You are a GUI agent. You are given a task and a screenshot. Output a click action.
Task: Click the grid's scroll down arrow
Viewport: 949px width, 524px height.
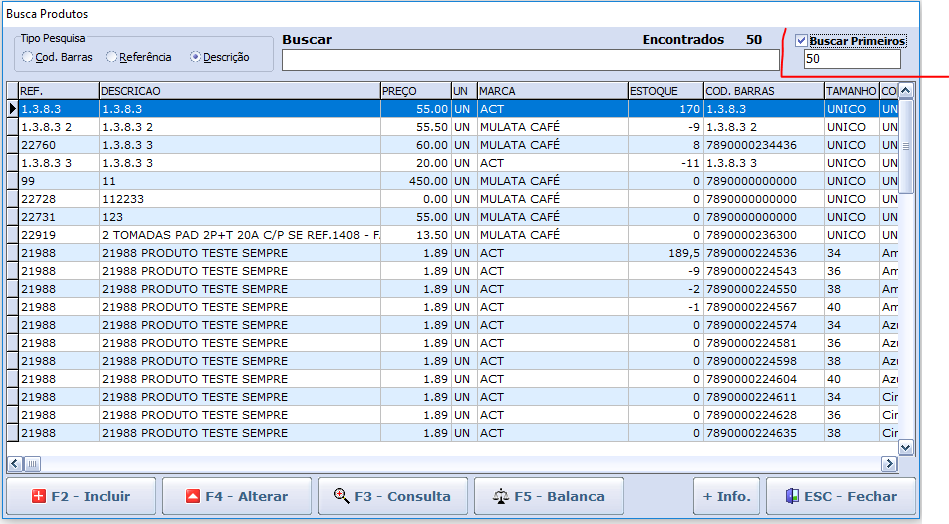[906, 447]
